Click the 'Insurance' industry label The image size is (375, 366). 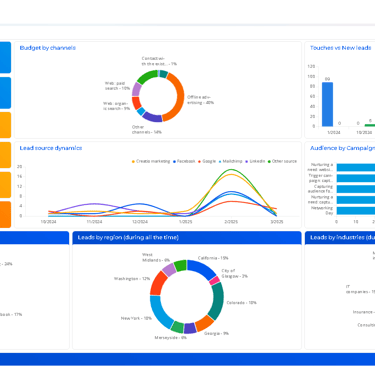364,312
